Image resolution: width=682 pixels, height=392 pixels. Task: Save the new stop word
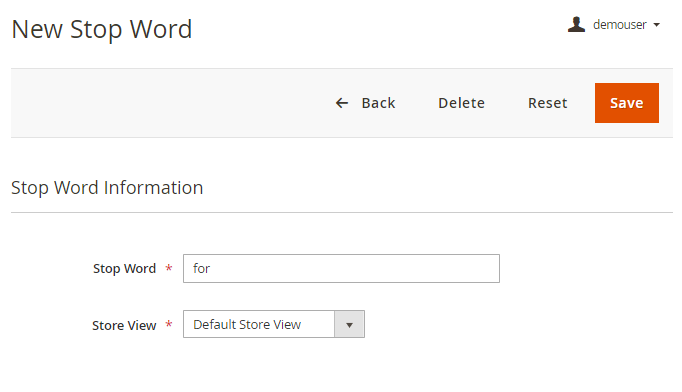pos(627,103)
